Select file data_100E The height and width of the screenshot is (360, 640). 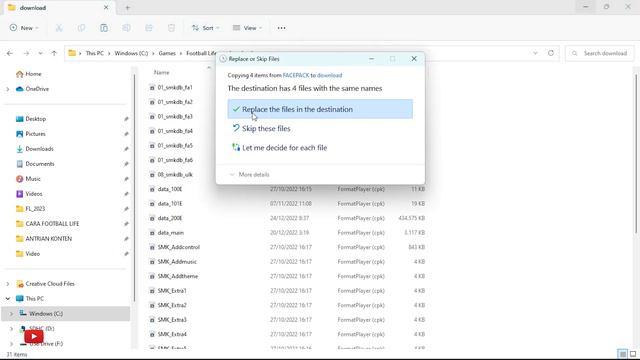click(170, 189)
